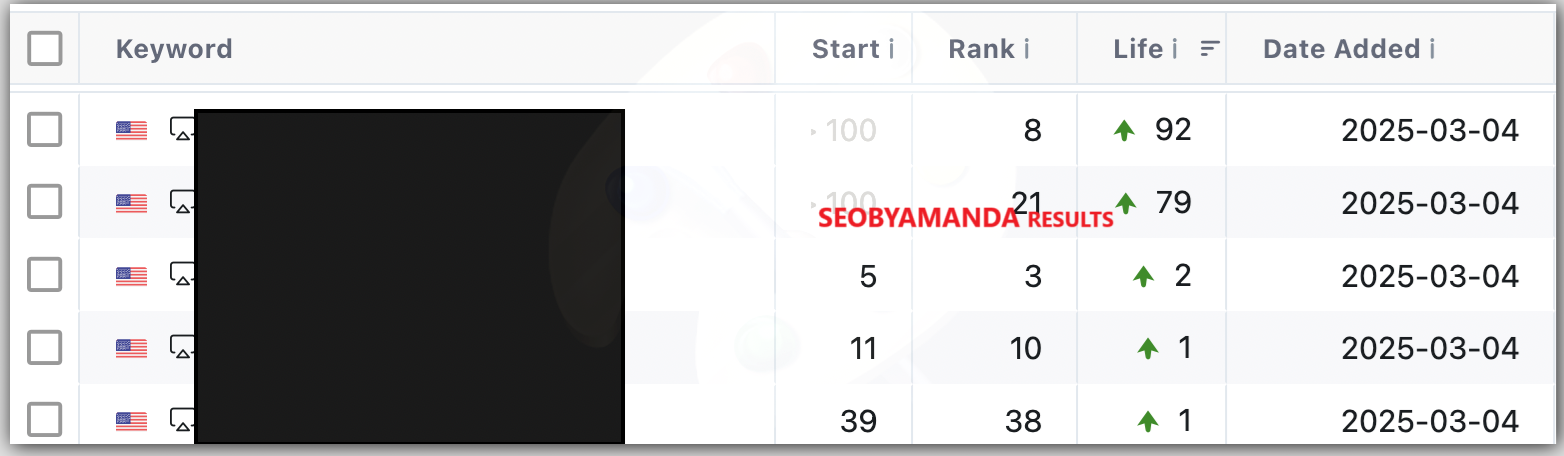Click the 2025-03-04 date in the rank 3 row

coord(1430,275)
